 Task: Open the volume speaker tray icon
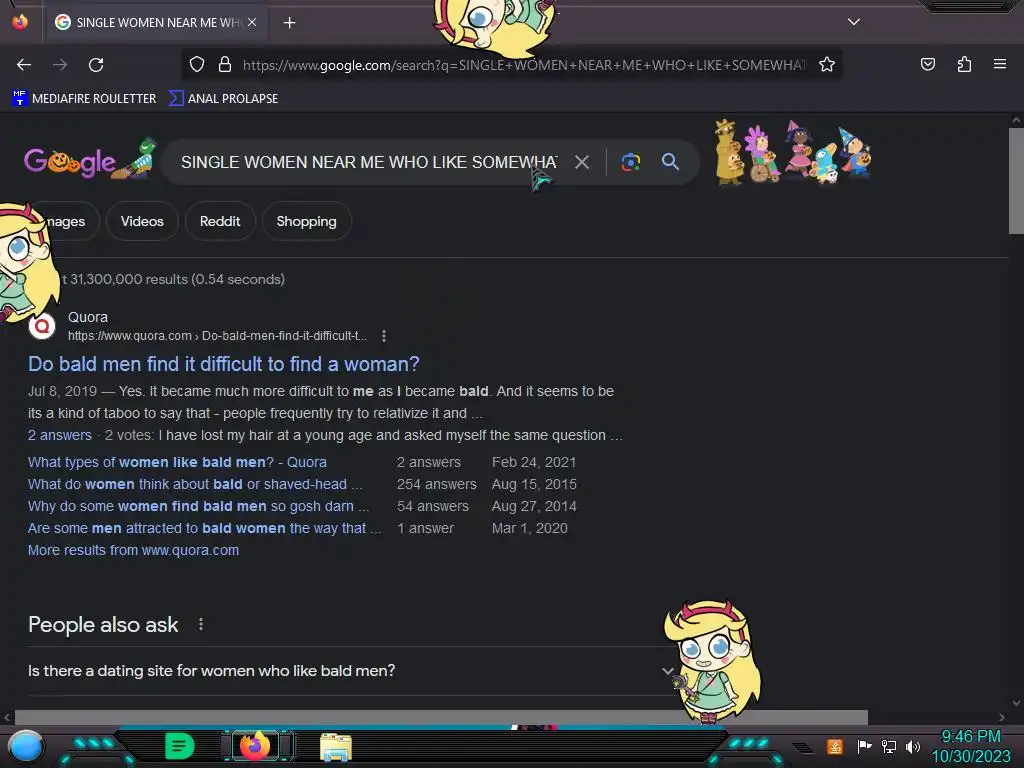[912, 746]
